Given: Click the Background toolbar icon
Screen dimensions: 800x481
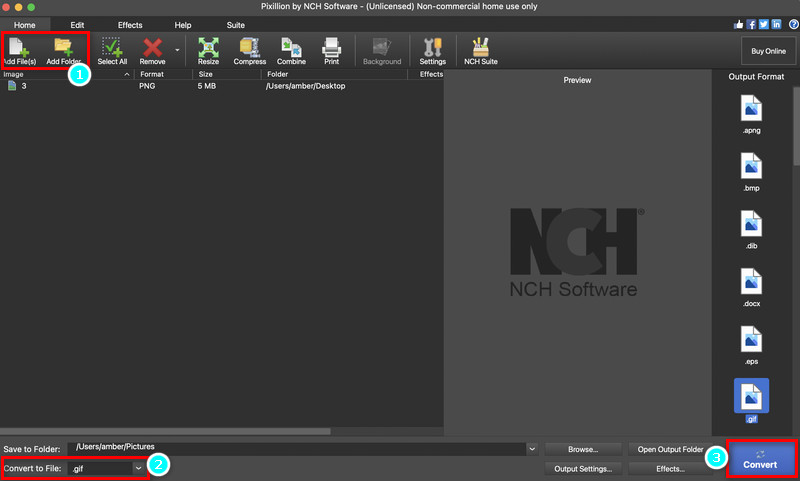Looking at the screenshot, I should pos(382,51).
